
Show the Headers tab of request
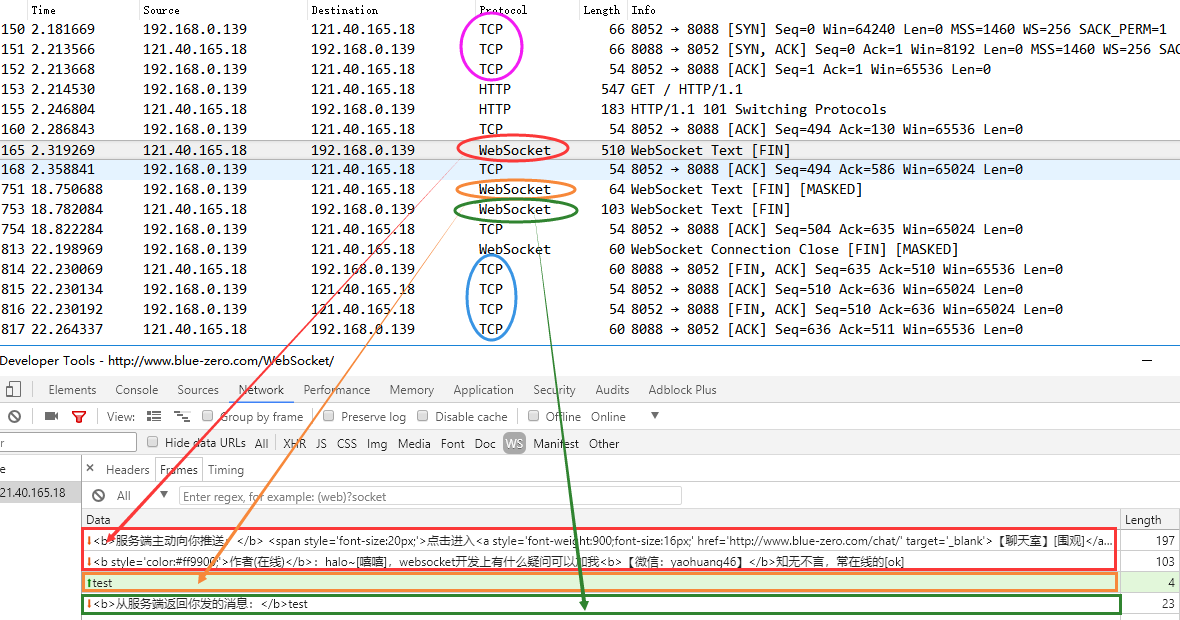point(127,470)
